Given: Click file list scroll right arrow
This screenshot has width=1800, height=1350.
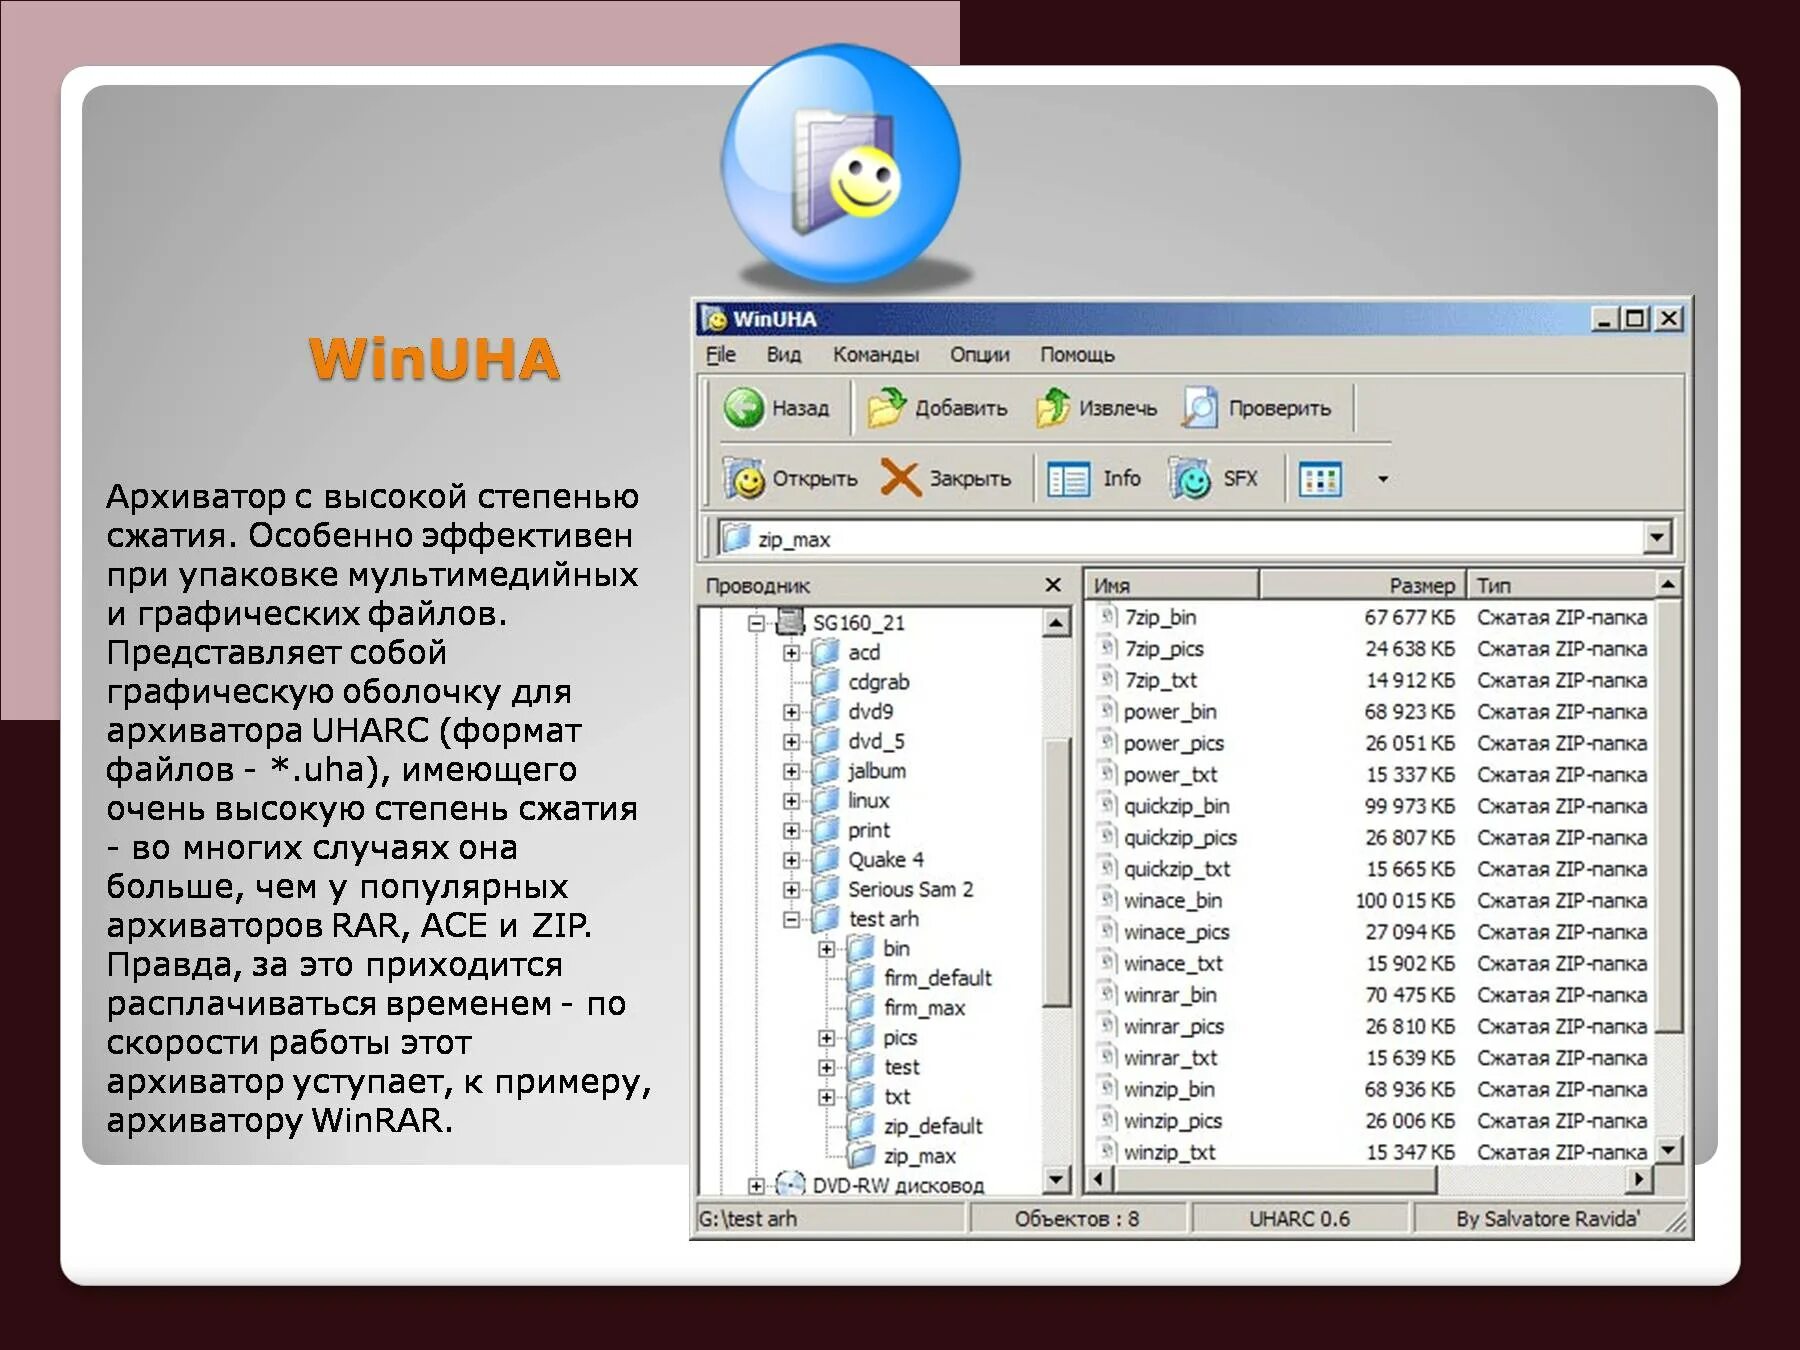Looking at the screenshot, I should point(1638,1180).
